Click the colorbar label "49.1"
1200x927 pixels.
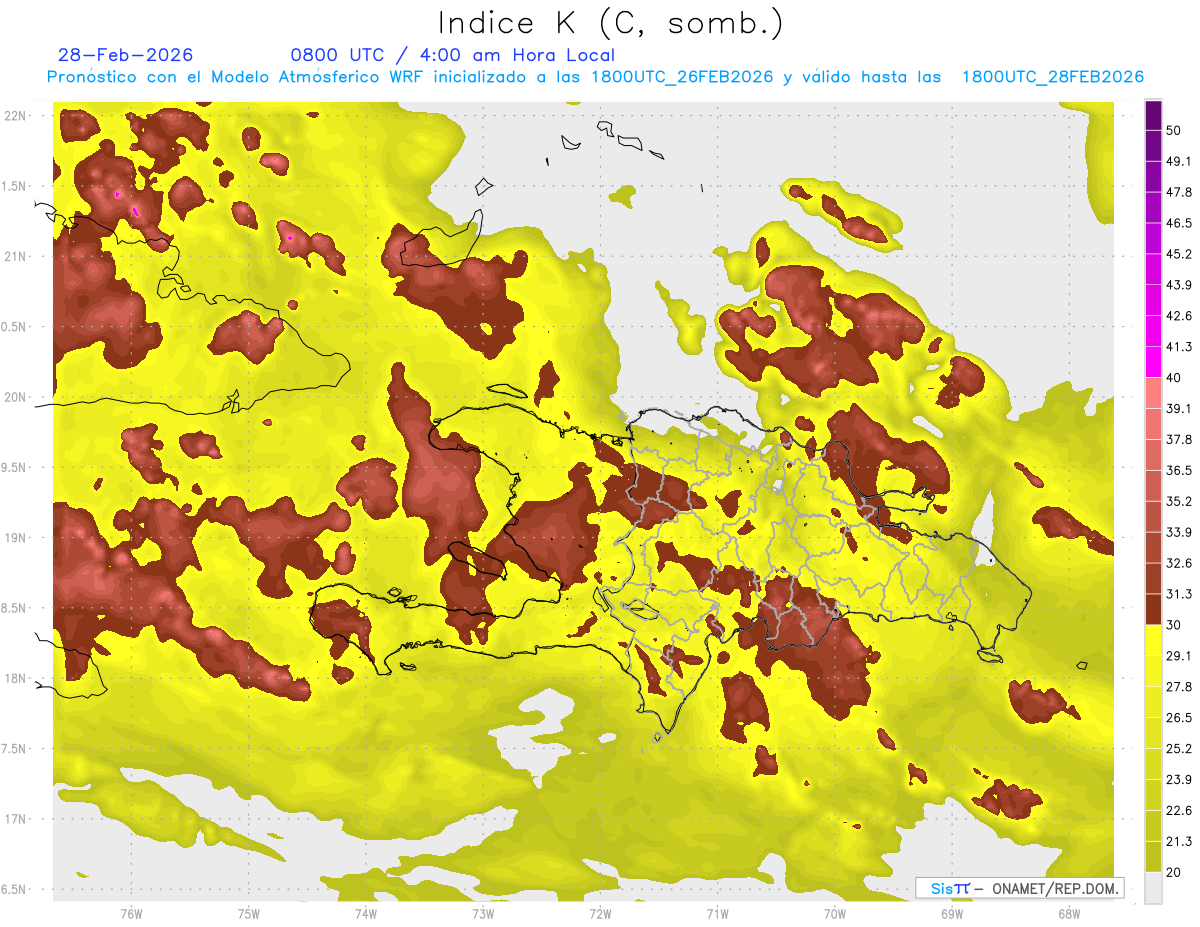[1180, 162]
